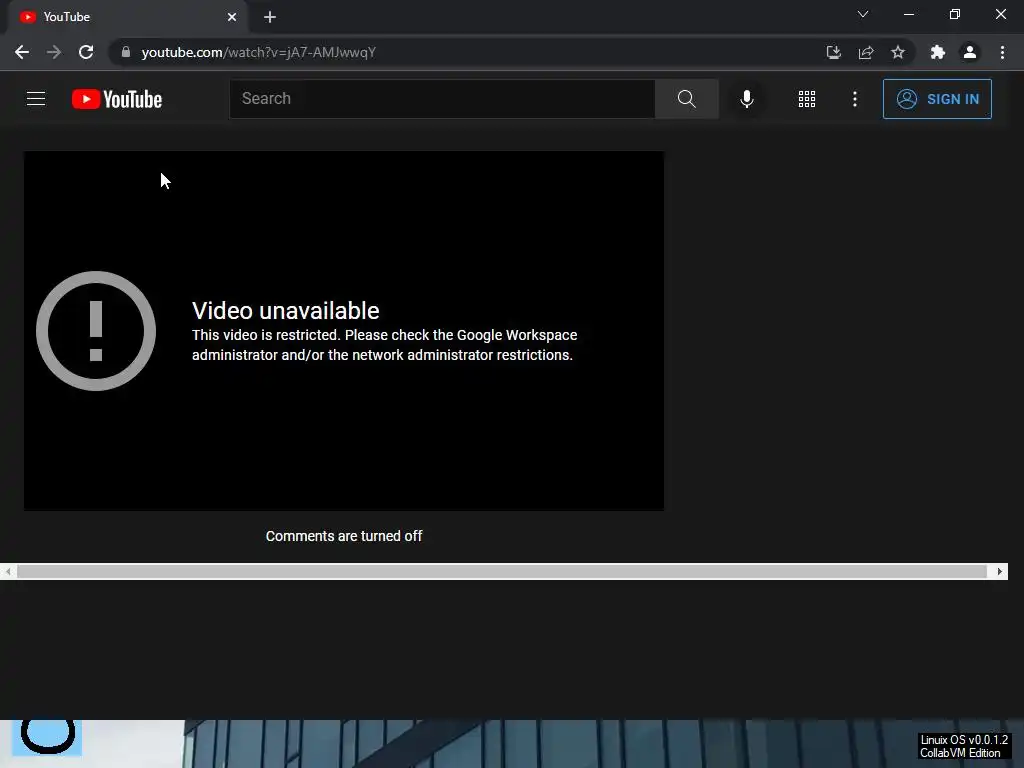Close the YouTube tab
1024x768 pixels.
pyautogui.click(x=232, y=17)
